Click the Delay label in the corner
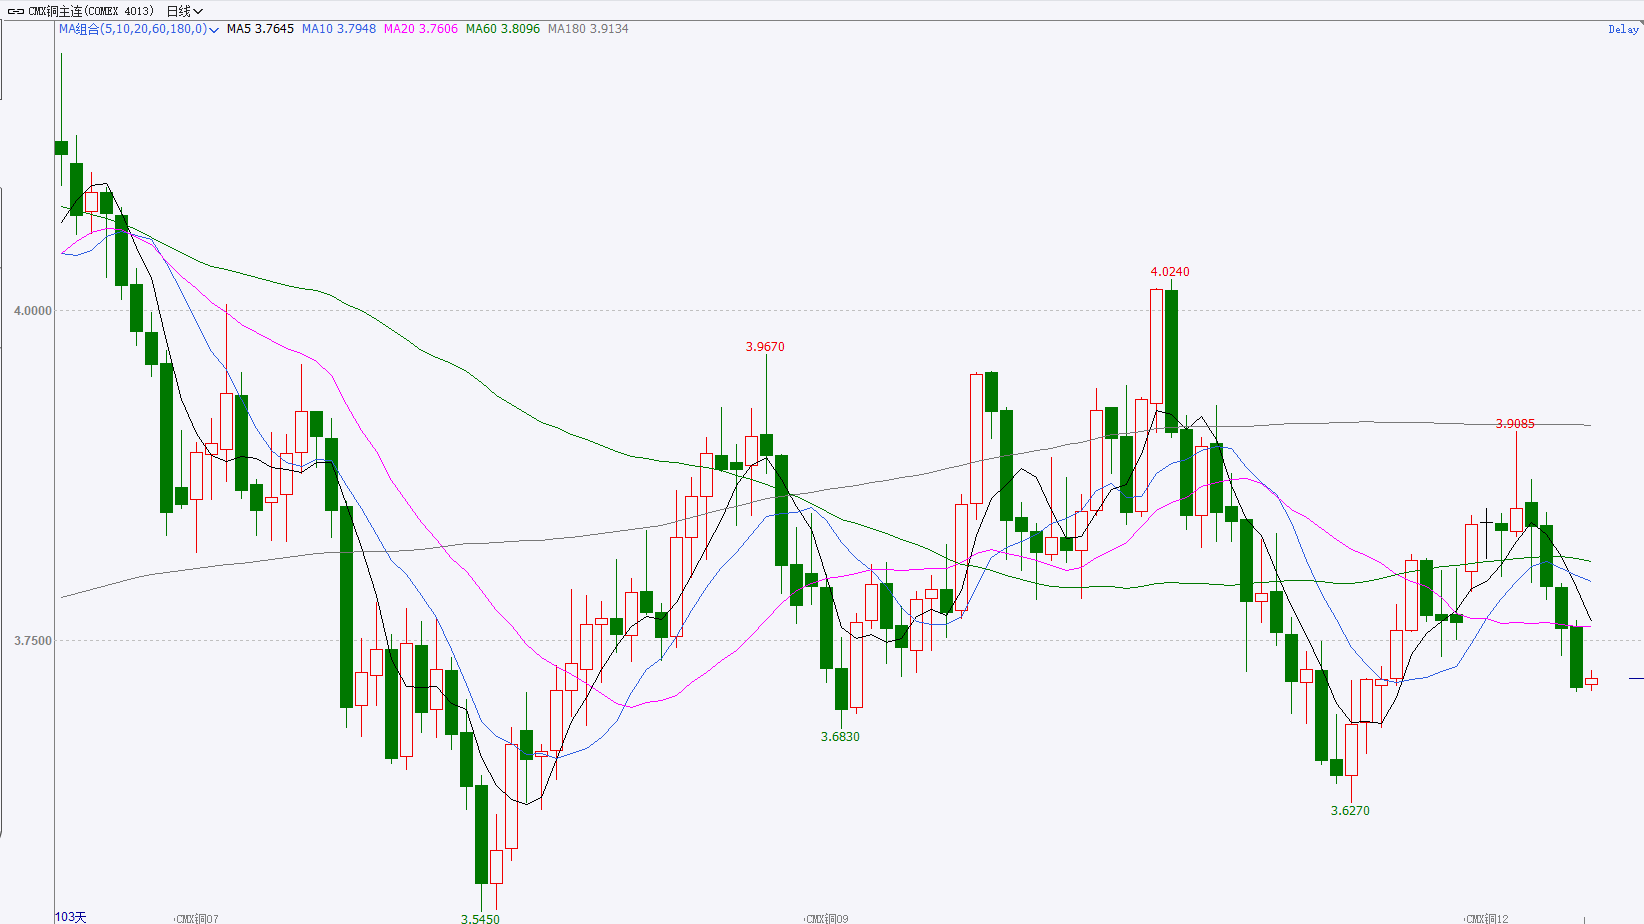The height and width of the screenshot is (924, 1644). [1623, 29]
